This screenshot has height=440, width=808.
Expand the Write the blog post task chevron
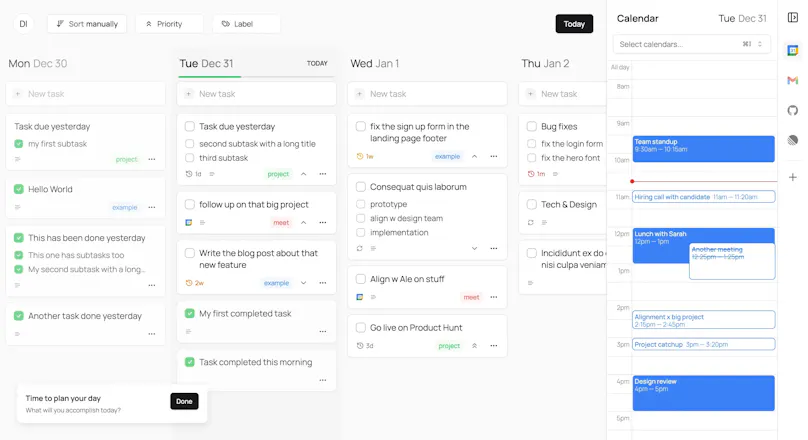point(304,283)
